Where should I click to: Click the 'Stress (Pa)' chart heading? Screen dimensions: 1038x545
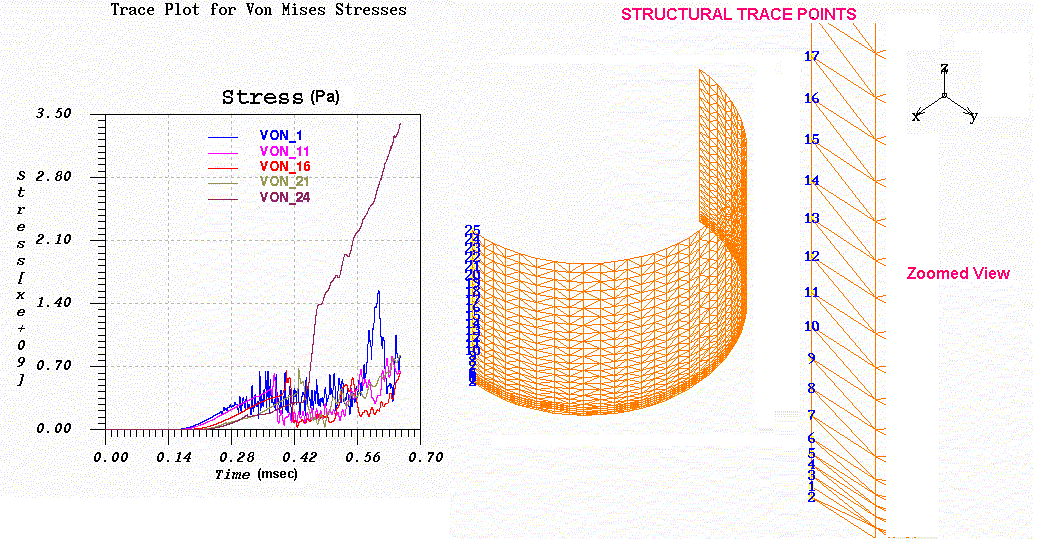tap(281, 97)
